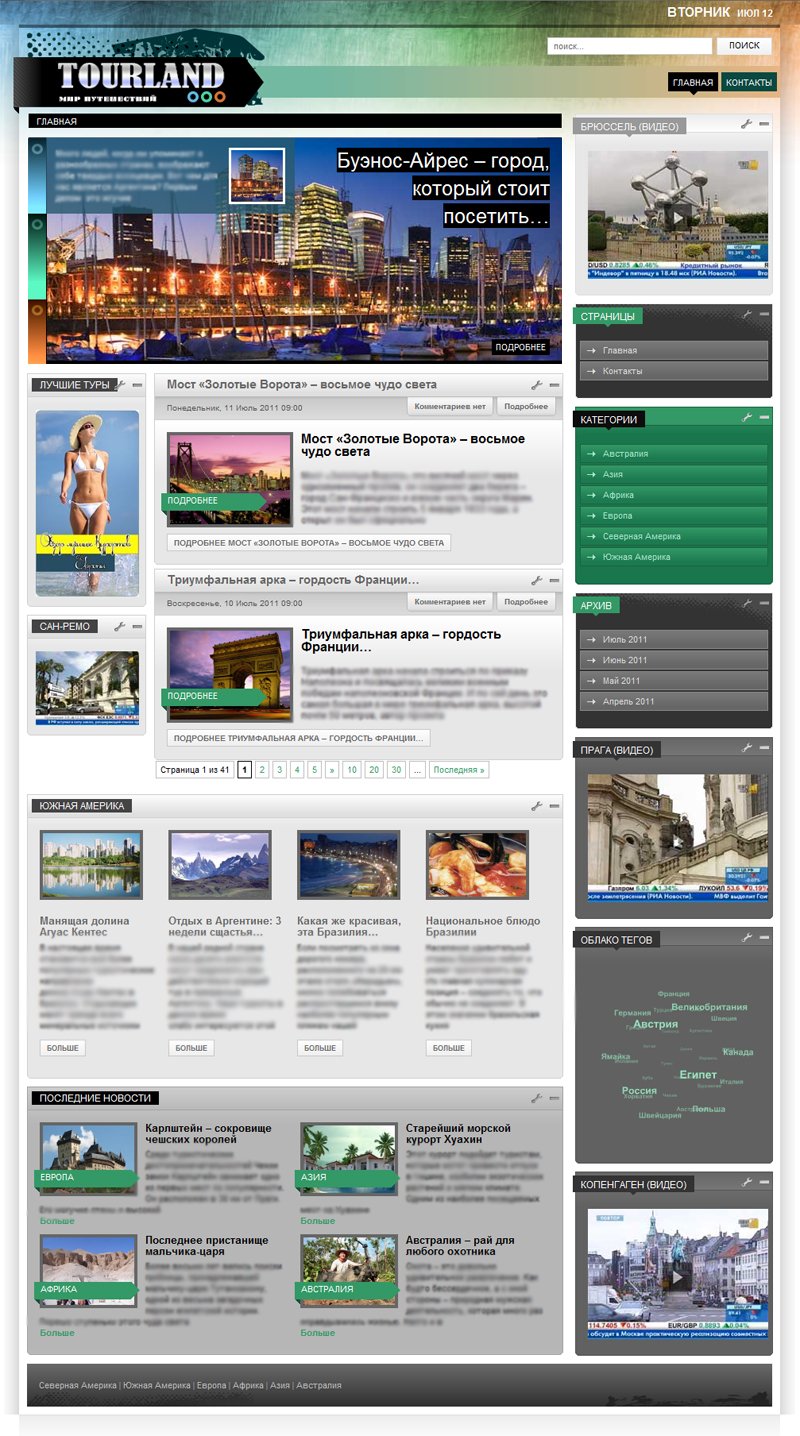The height and width of the screenshot is (1436, 800).
Task: Click the wrench icon on Лучшие туры widget
Action: 120,384
